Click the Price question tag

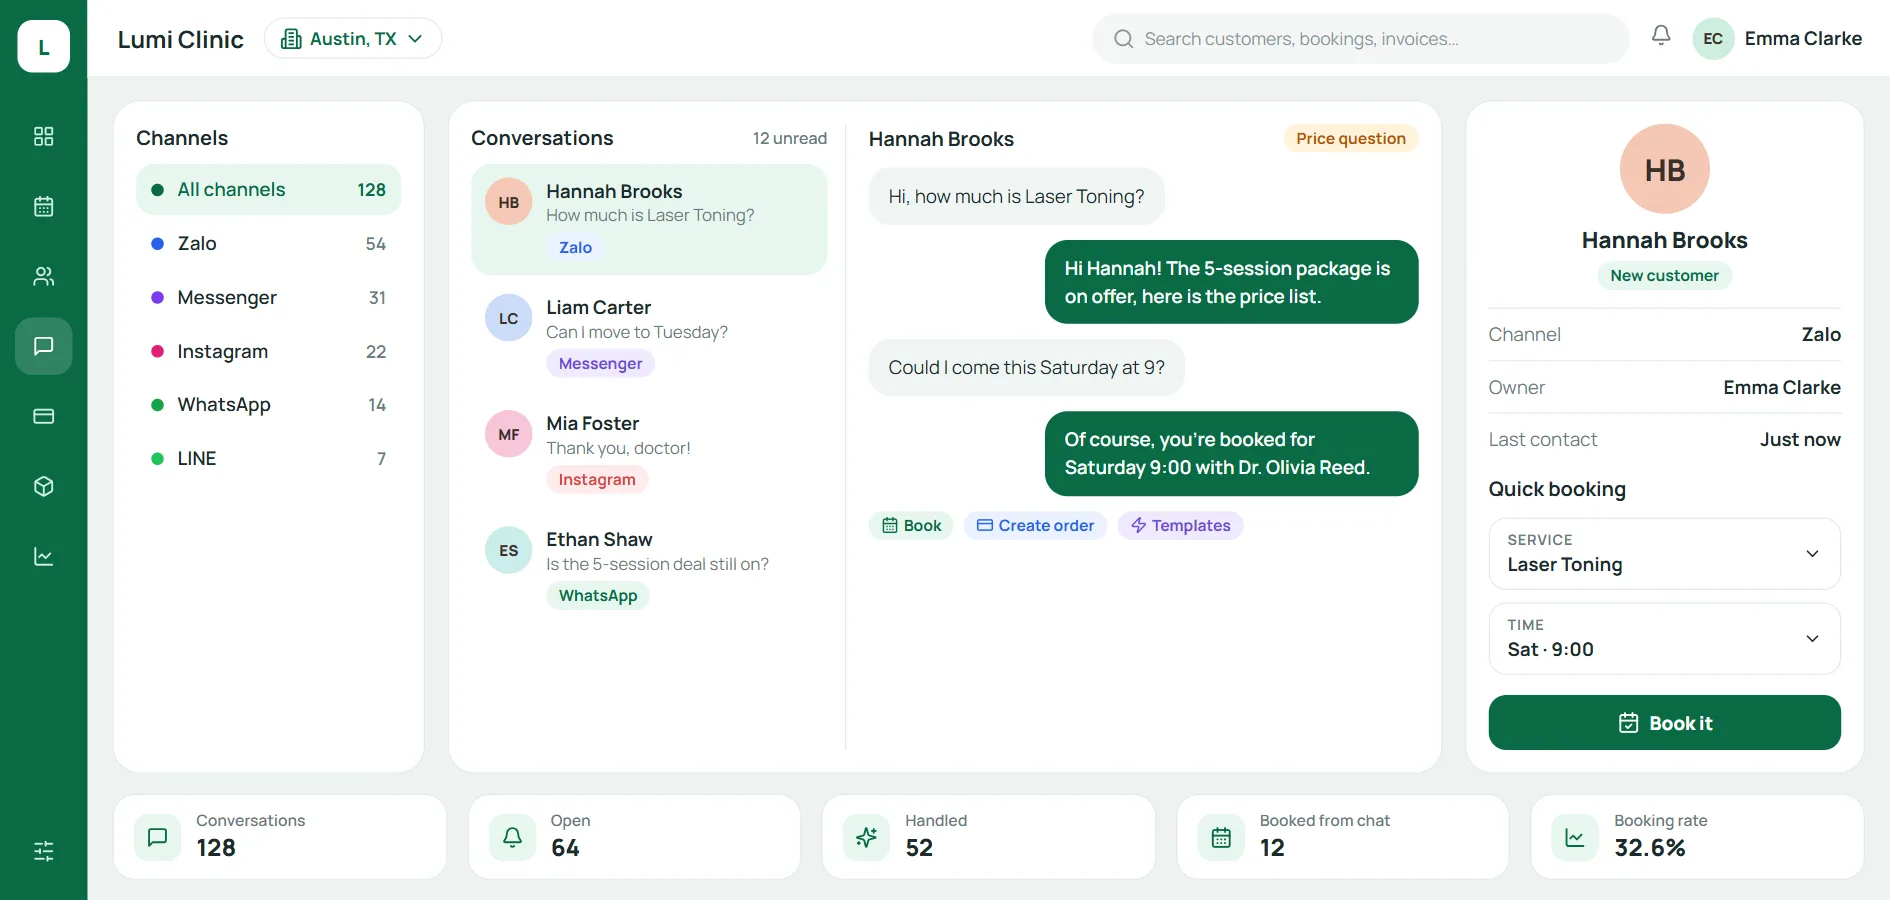point(1351,139)
